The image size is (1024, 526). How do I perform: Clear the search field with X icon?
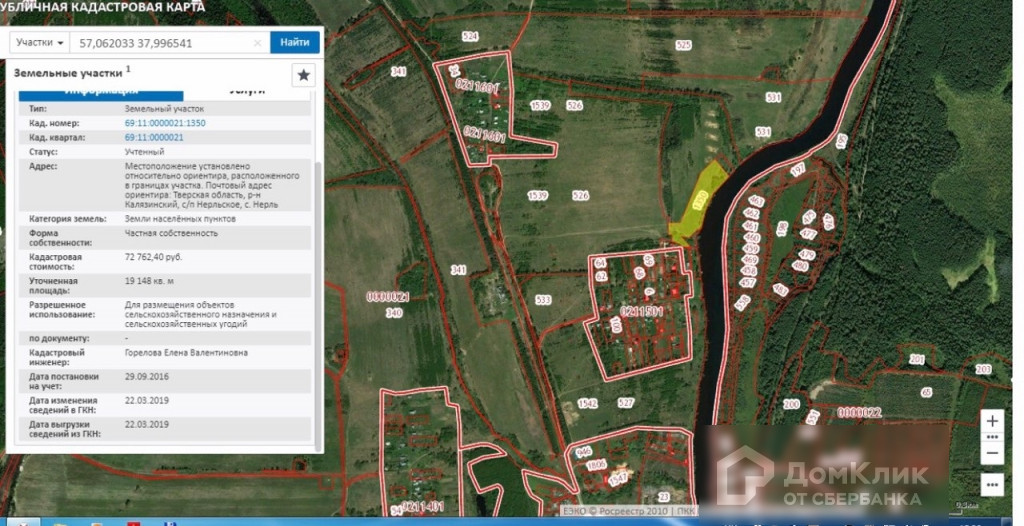[x=258, y=43]
